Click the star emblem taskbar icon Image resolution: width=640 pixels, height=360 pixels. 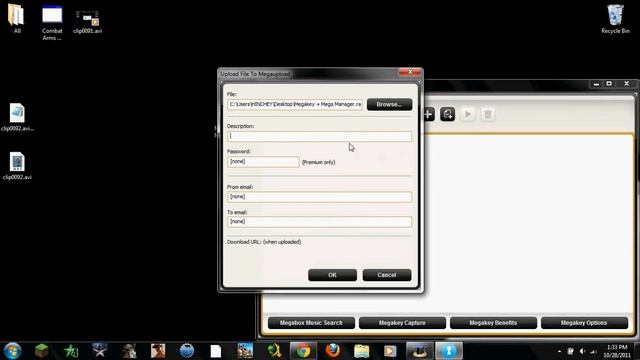[x=100, y=351]
